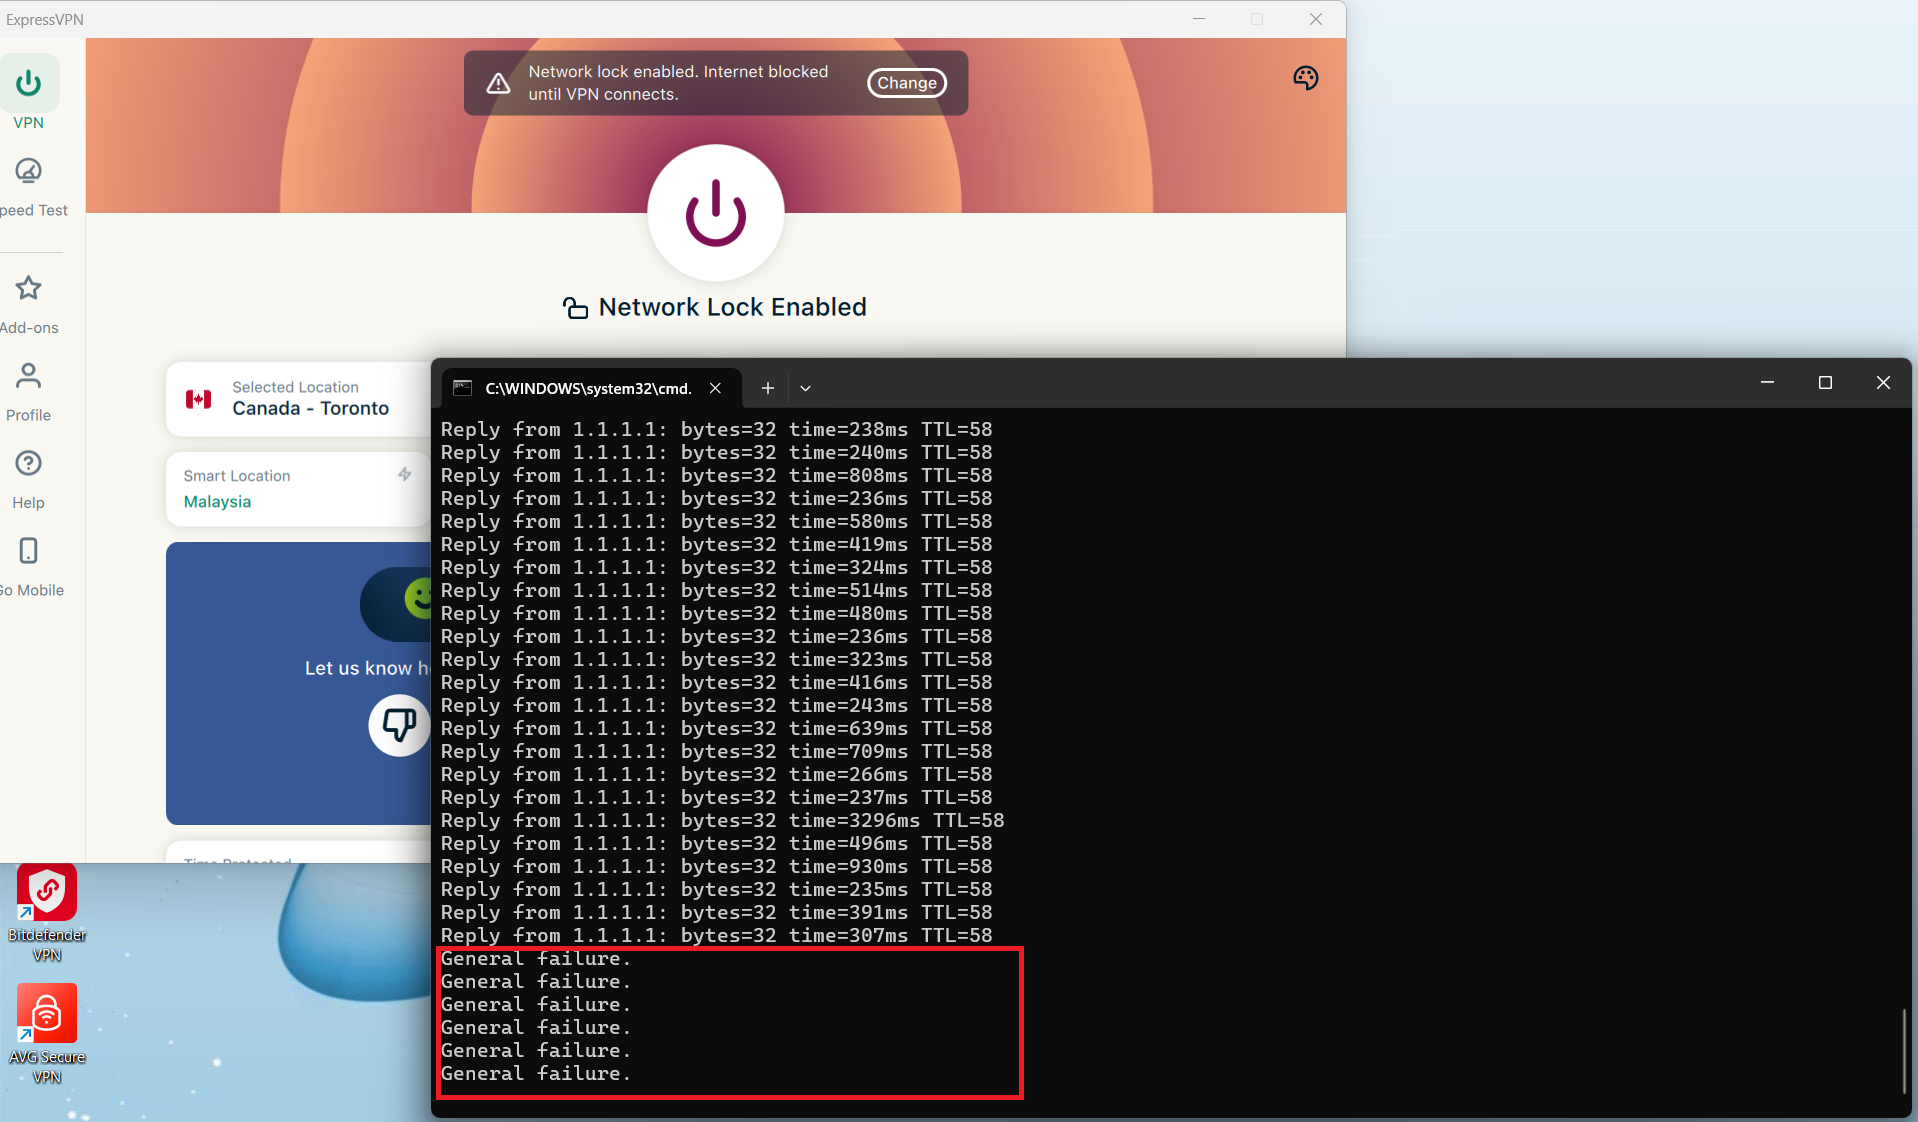Screen dimensions: 1918x1122
Task: Open Selected Location Canada - Toronto card
Action: (x=298, y=399)
